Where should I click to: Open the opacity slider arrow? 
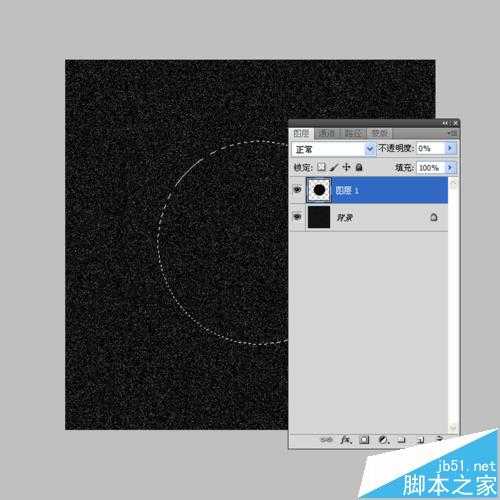450,148
